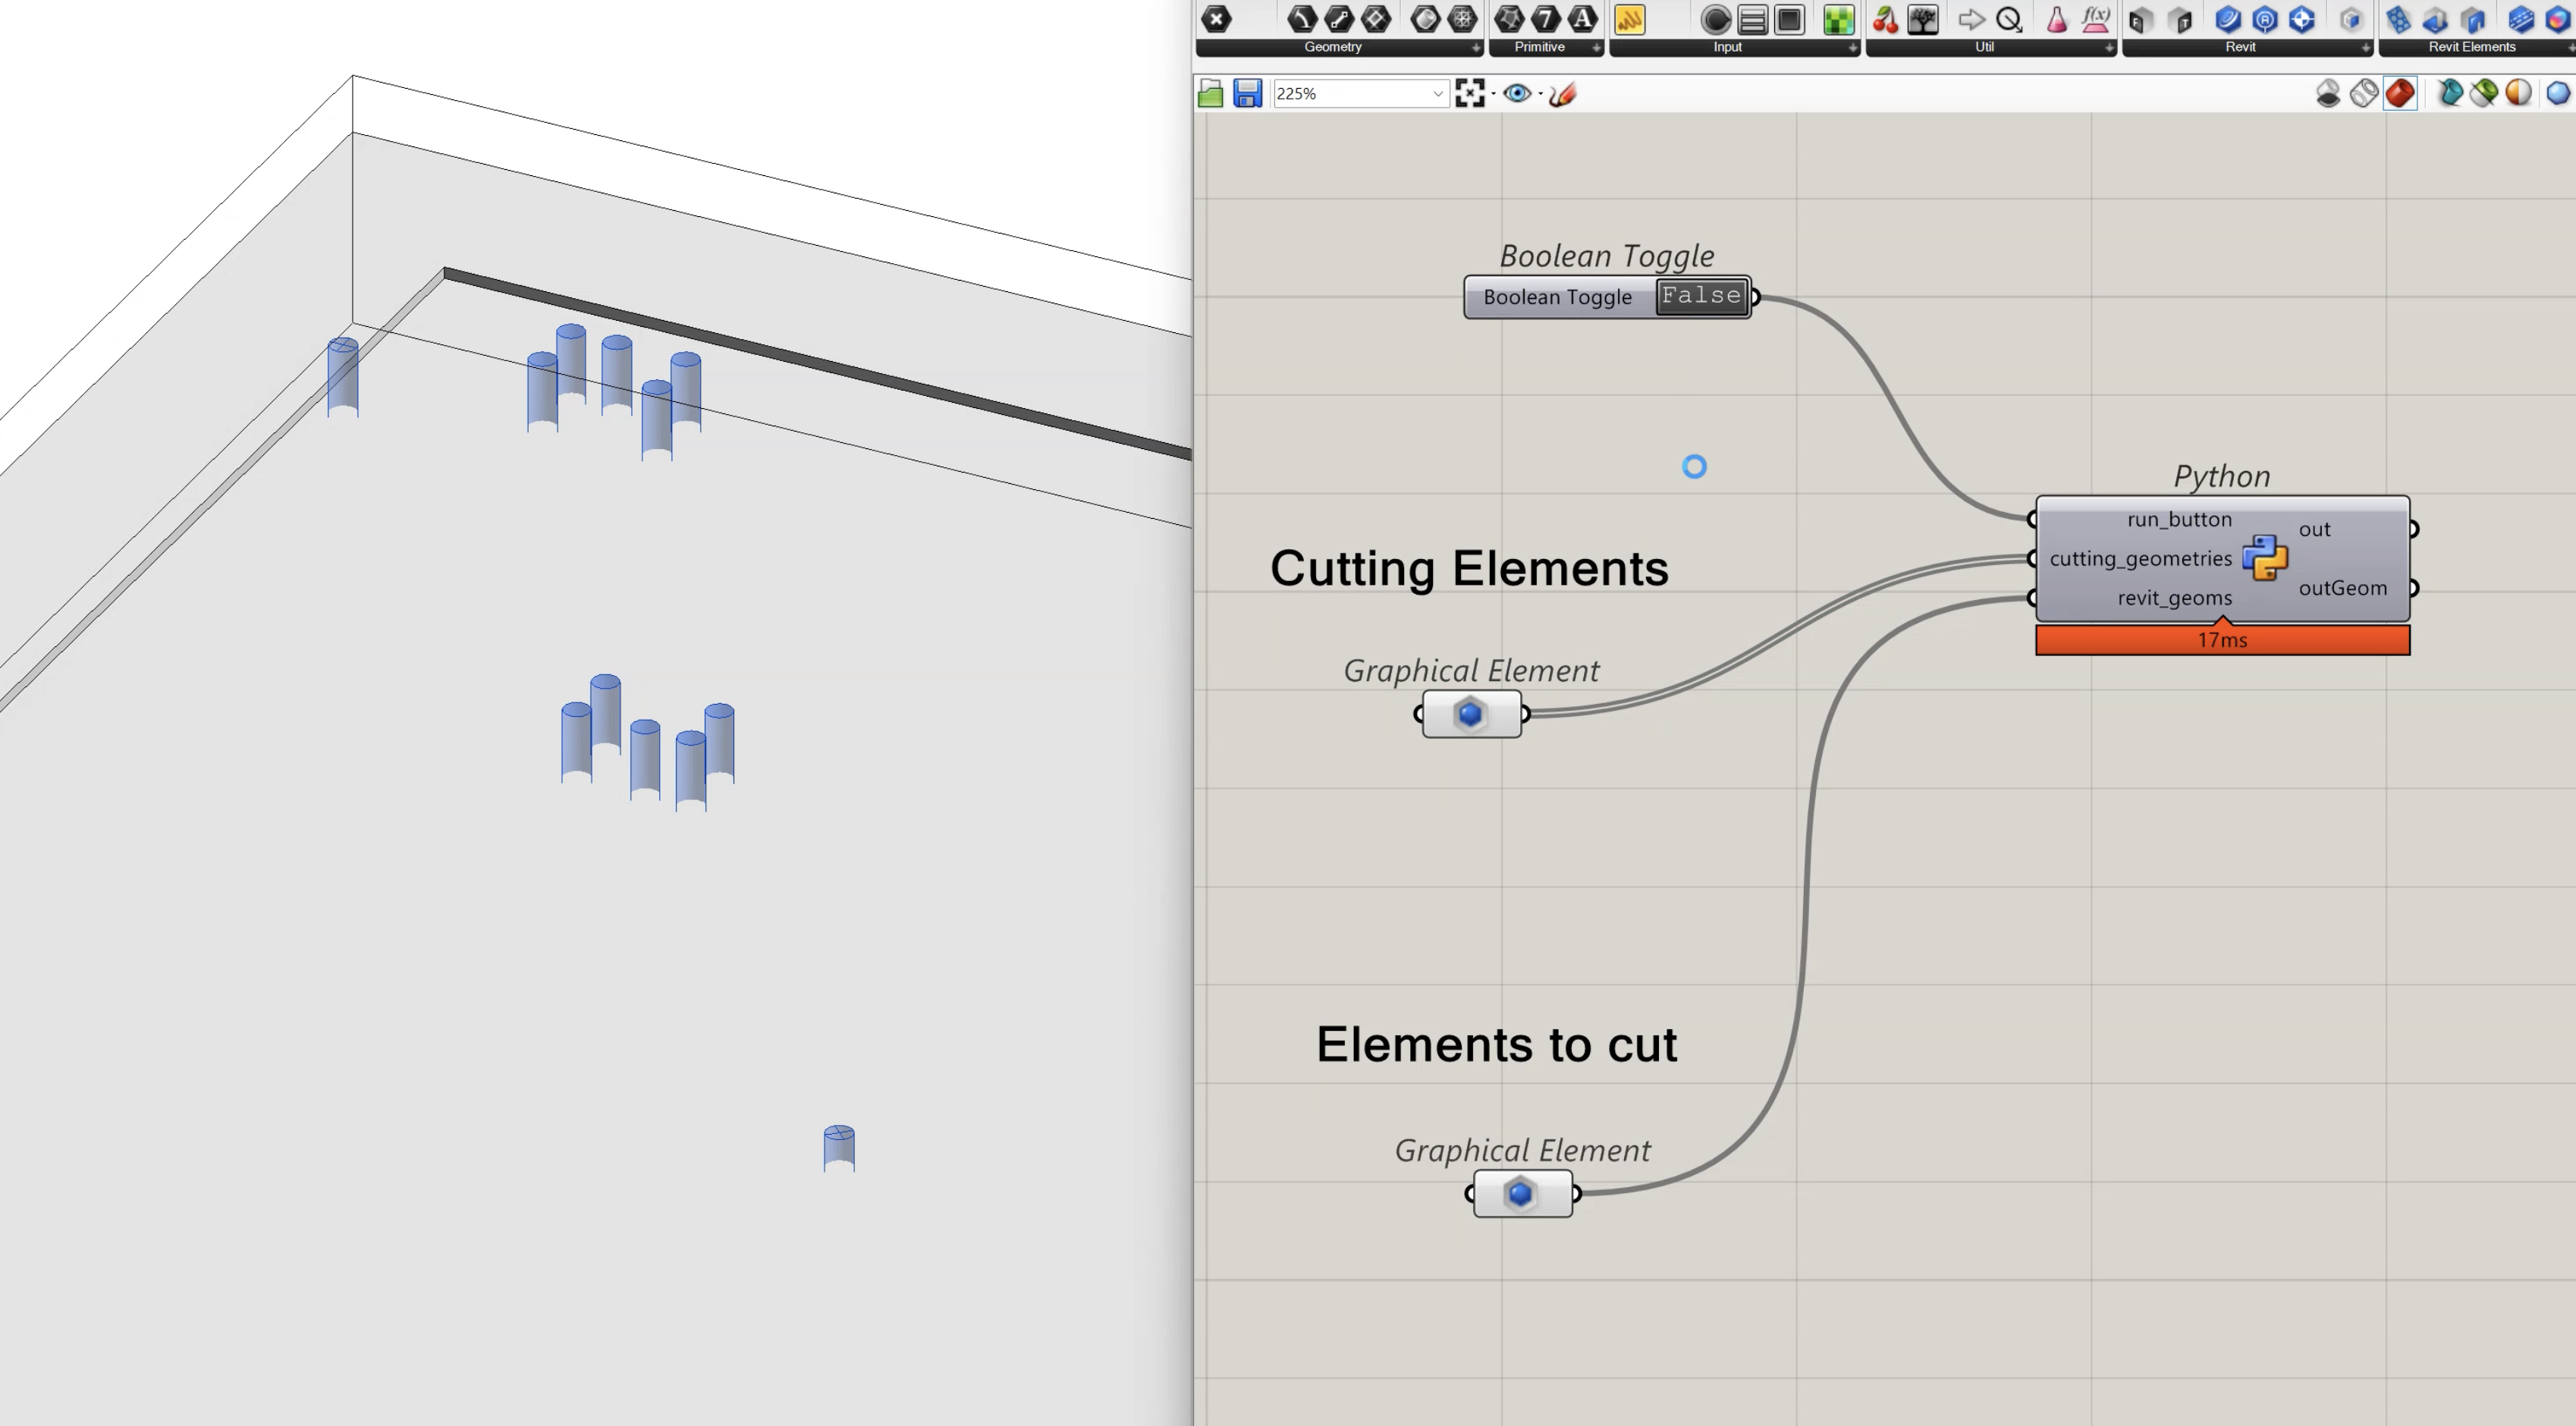
Task: Select the Graphical Element under Cutting Elements
Action: [1471, 714]
